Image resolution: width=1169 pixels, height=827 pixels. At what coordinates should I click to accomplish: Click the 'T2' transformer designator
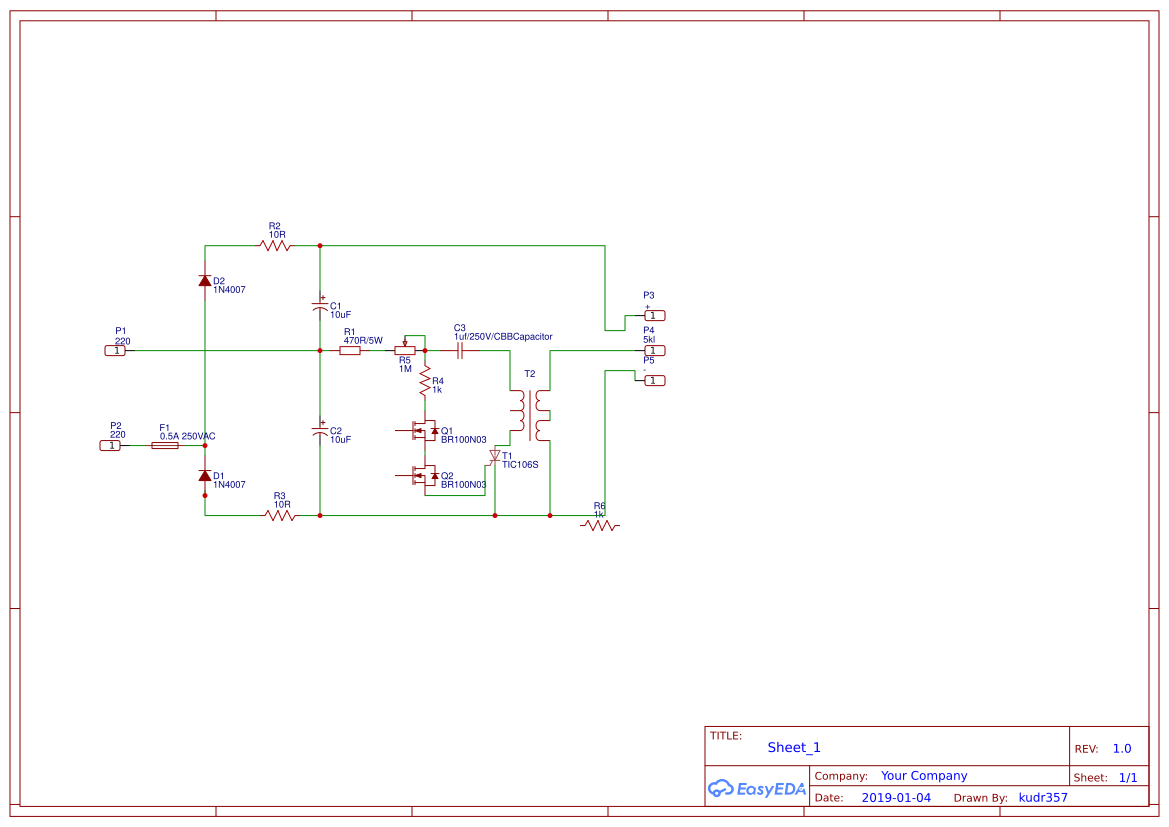(x=529, y=374)
